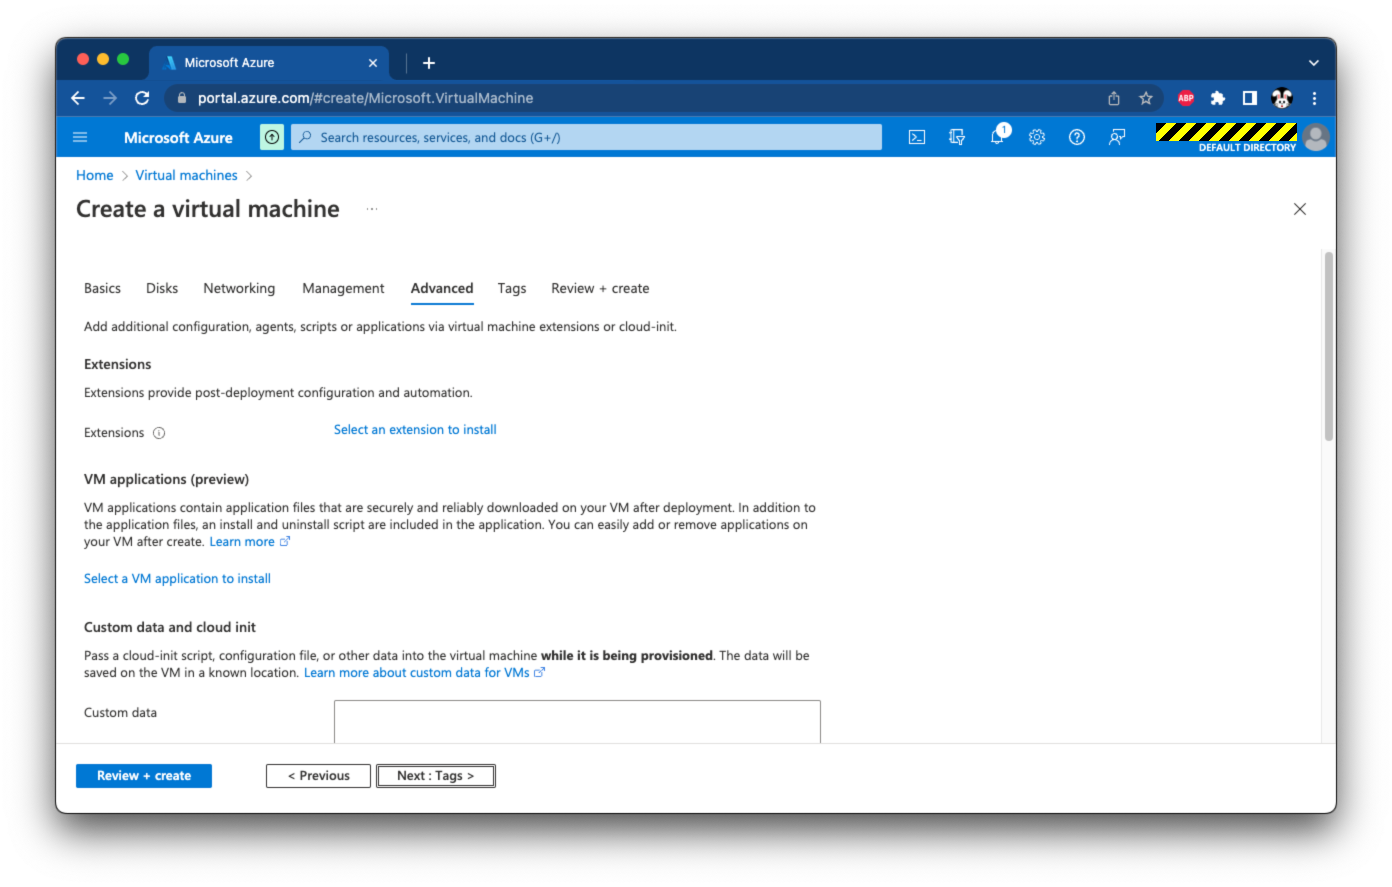Screen dimensions: 1392x887
Task: Click the Review + create button
Action: [144, 776]
